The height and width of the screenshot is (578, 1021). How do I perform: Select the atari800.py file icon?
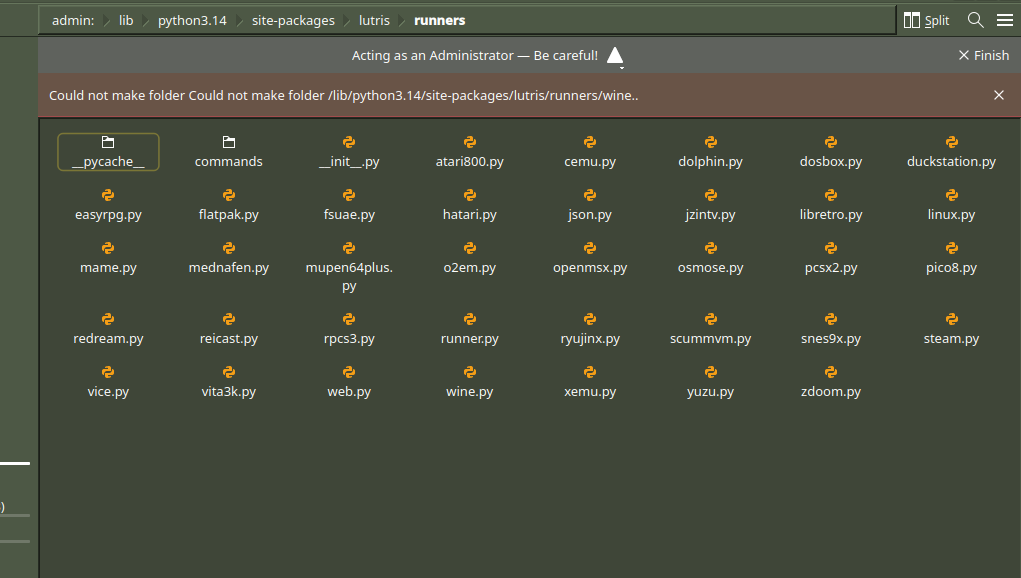coord(469,142)
